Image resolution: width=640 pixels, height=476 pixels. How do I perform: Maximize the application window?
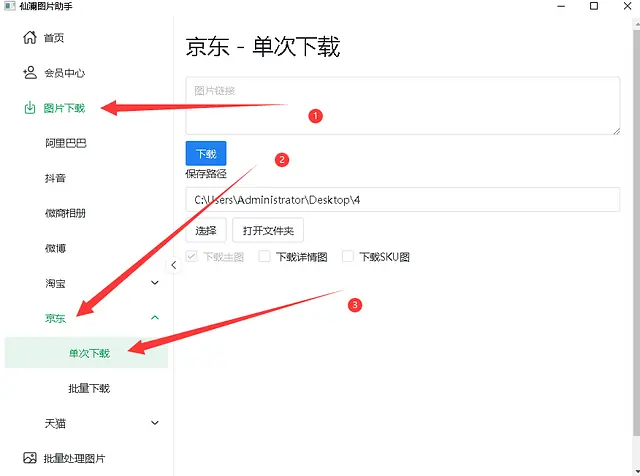[x=594, y=6]
